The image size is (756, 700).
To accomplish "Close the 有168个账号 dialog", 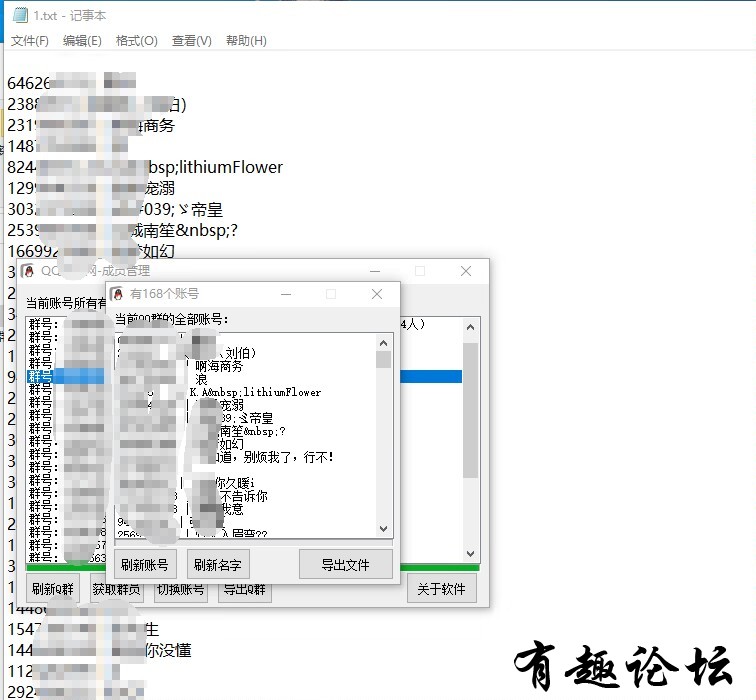I will [x=377, y=294].
